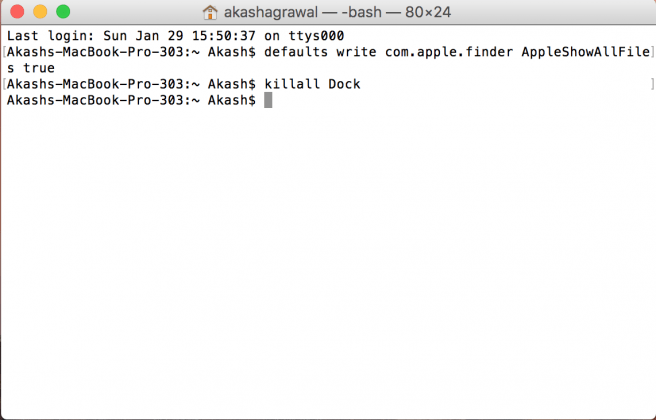Click the home folder icon in title bar
This screenshot has height=420, width=656.
pos(210,12)
